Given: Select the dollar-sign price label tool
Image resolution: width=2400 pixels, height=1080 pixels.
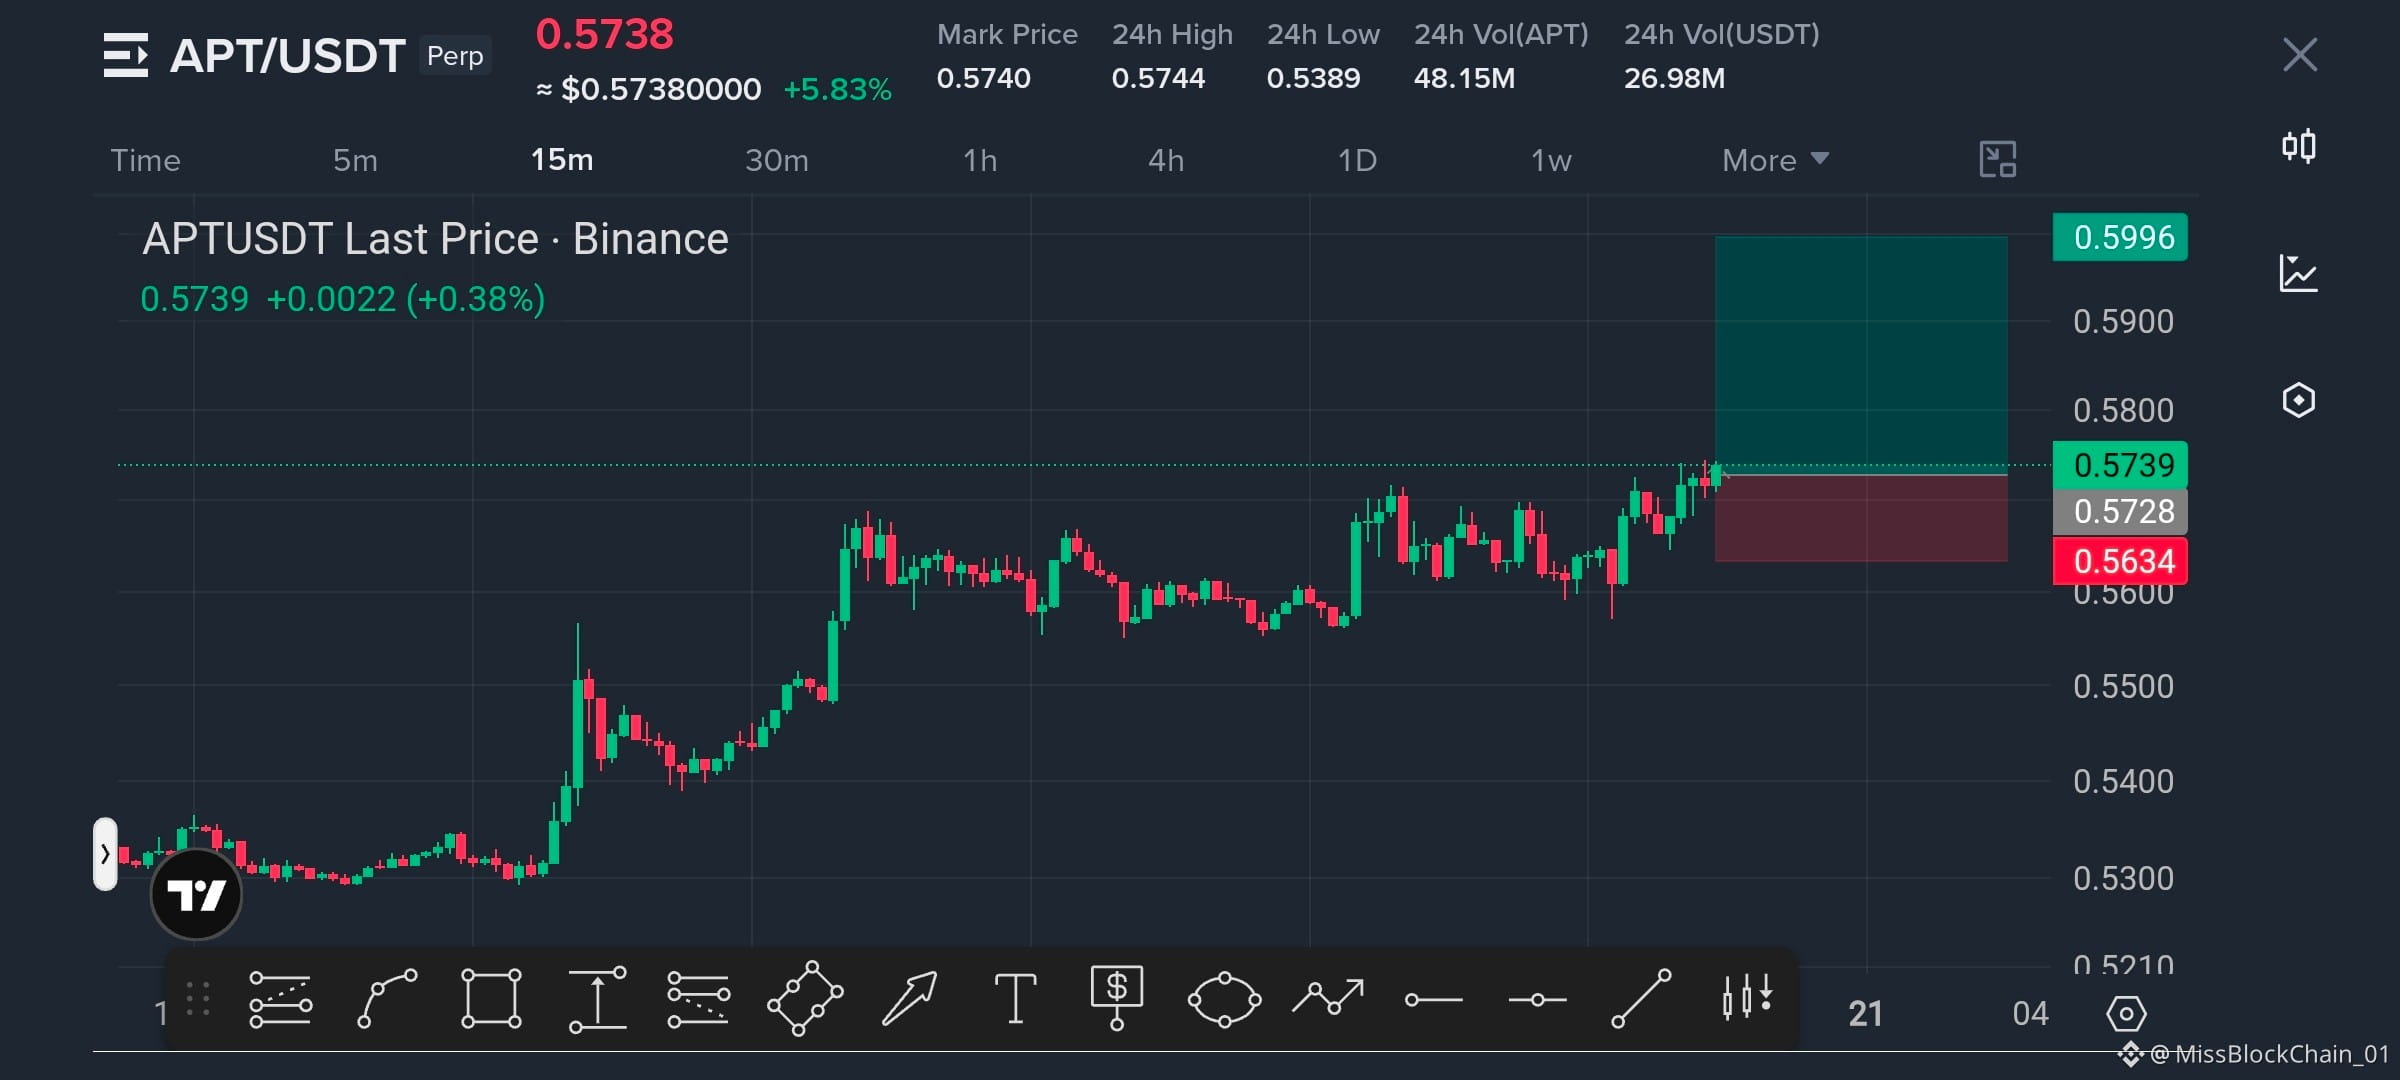Looking at the screenshot, I should (1117, 997).
